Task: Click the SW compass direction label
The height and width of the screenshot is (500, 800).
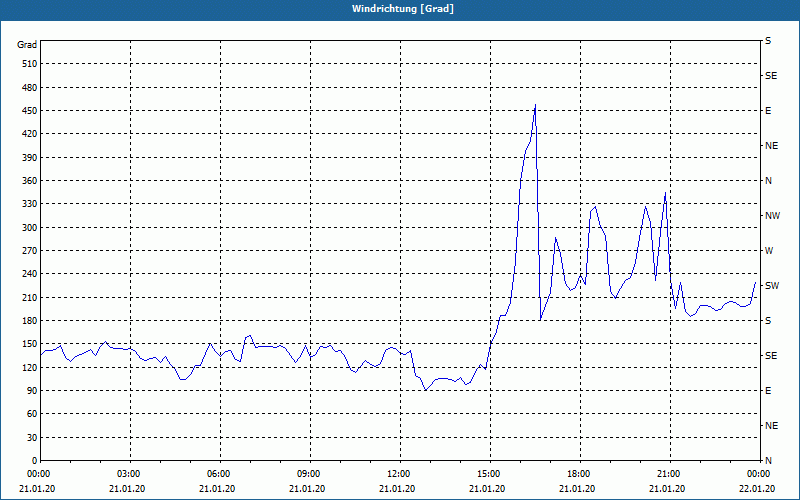Action: coord(772,286)
